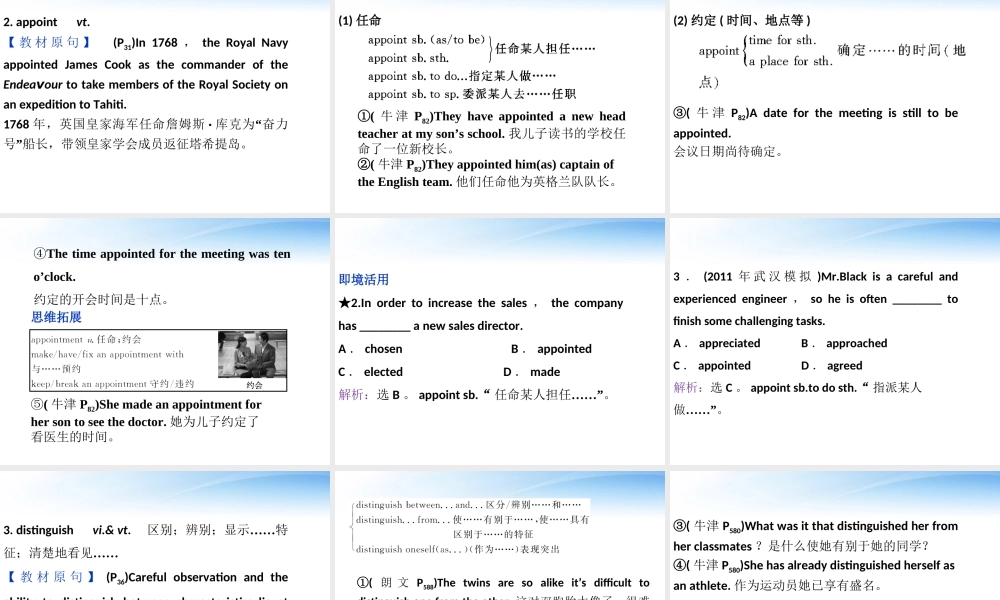
Task: Select 'distinguish between…and… 区分/辨别'
Action: tap(468, 504)
